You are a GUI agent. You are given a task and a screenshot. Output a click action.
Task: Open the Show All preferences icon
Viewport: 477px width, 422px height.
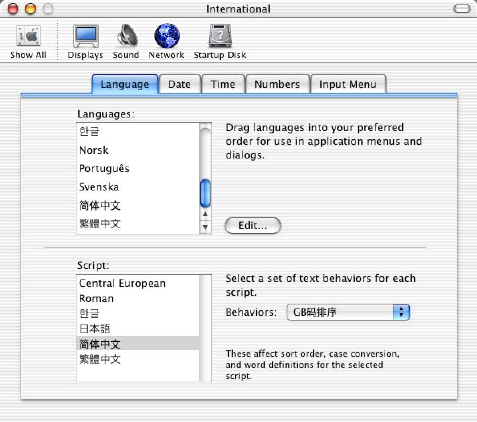click(x=29, y=36)
